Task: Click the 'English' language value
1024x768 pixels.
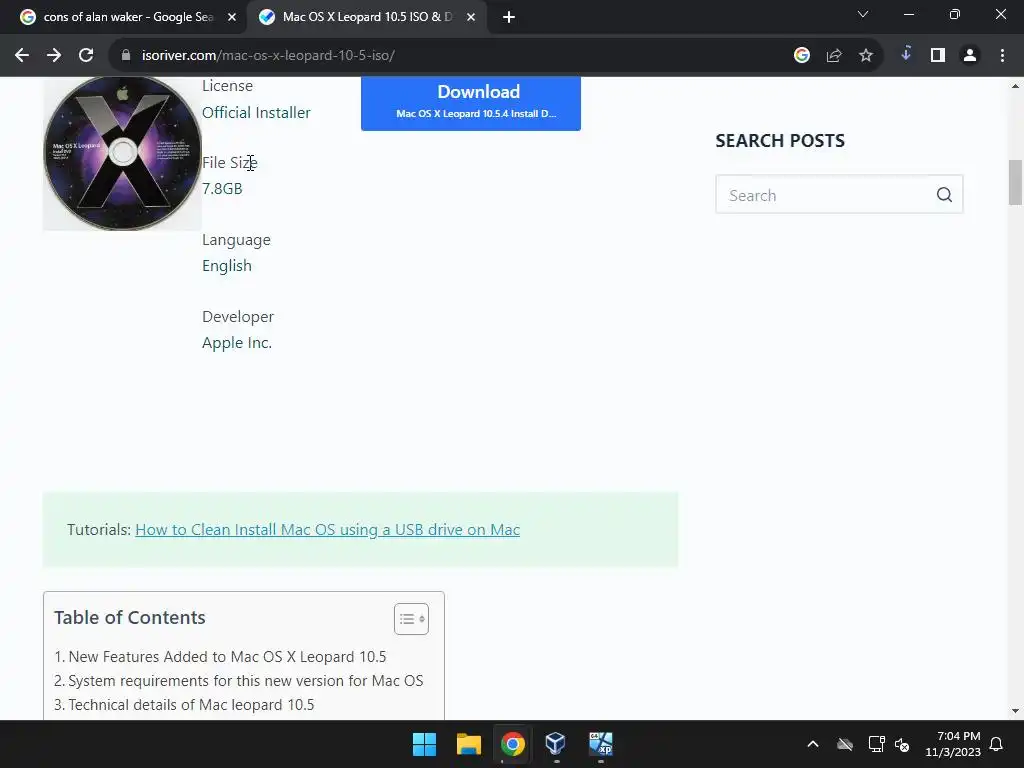Action: coord(227,266)
